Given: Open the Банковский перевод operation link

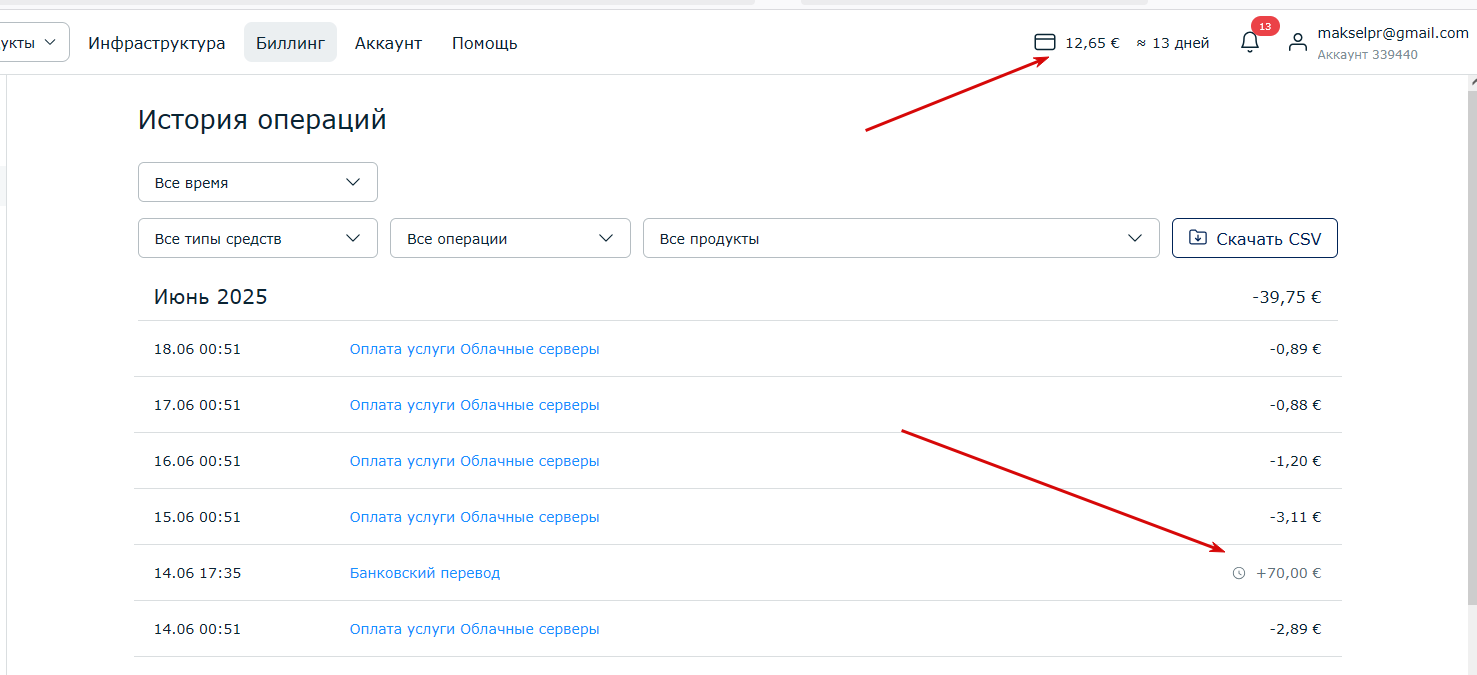Looking at the screenshot, I should 425,573.
